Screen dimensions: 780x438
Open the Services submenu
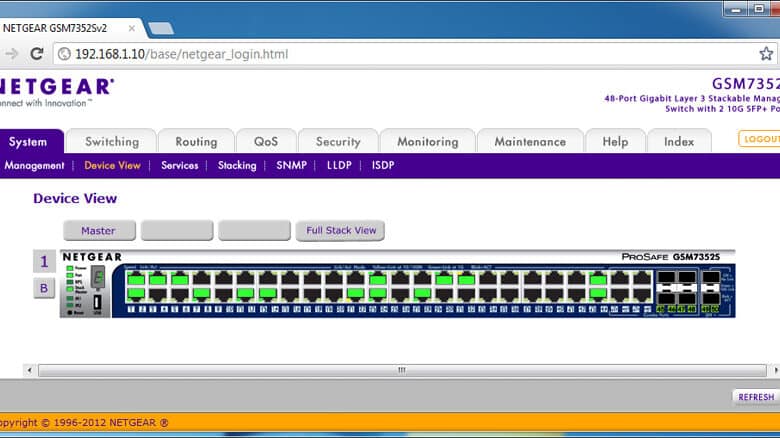[x=180, y=165]
